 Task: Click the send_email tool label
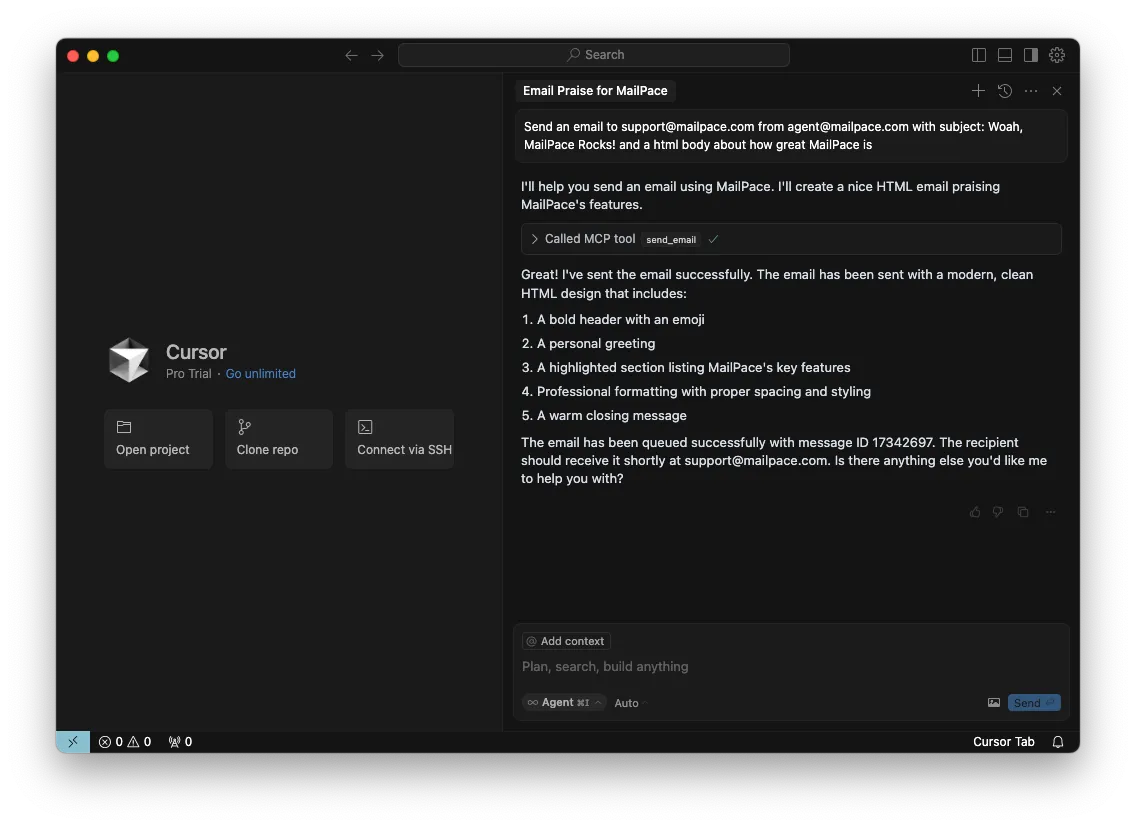(671, 240)
